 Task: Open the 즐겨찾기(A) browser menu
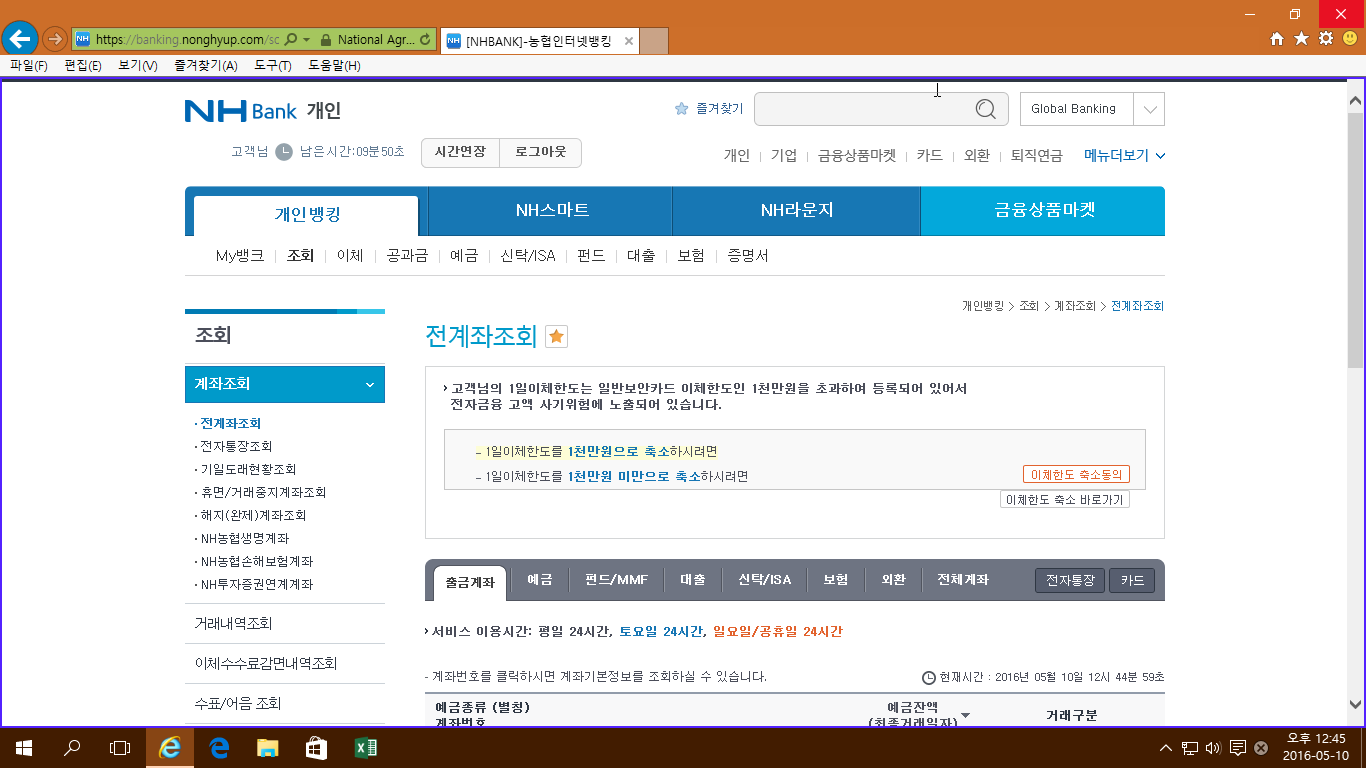point(205,65)
